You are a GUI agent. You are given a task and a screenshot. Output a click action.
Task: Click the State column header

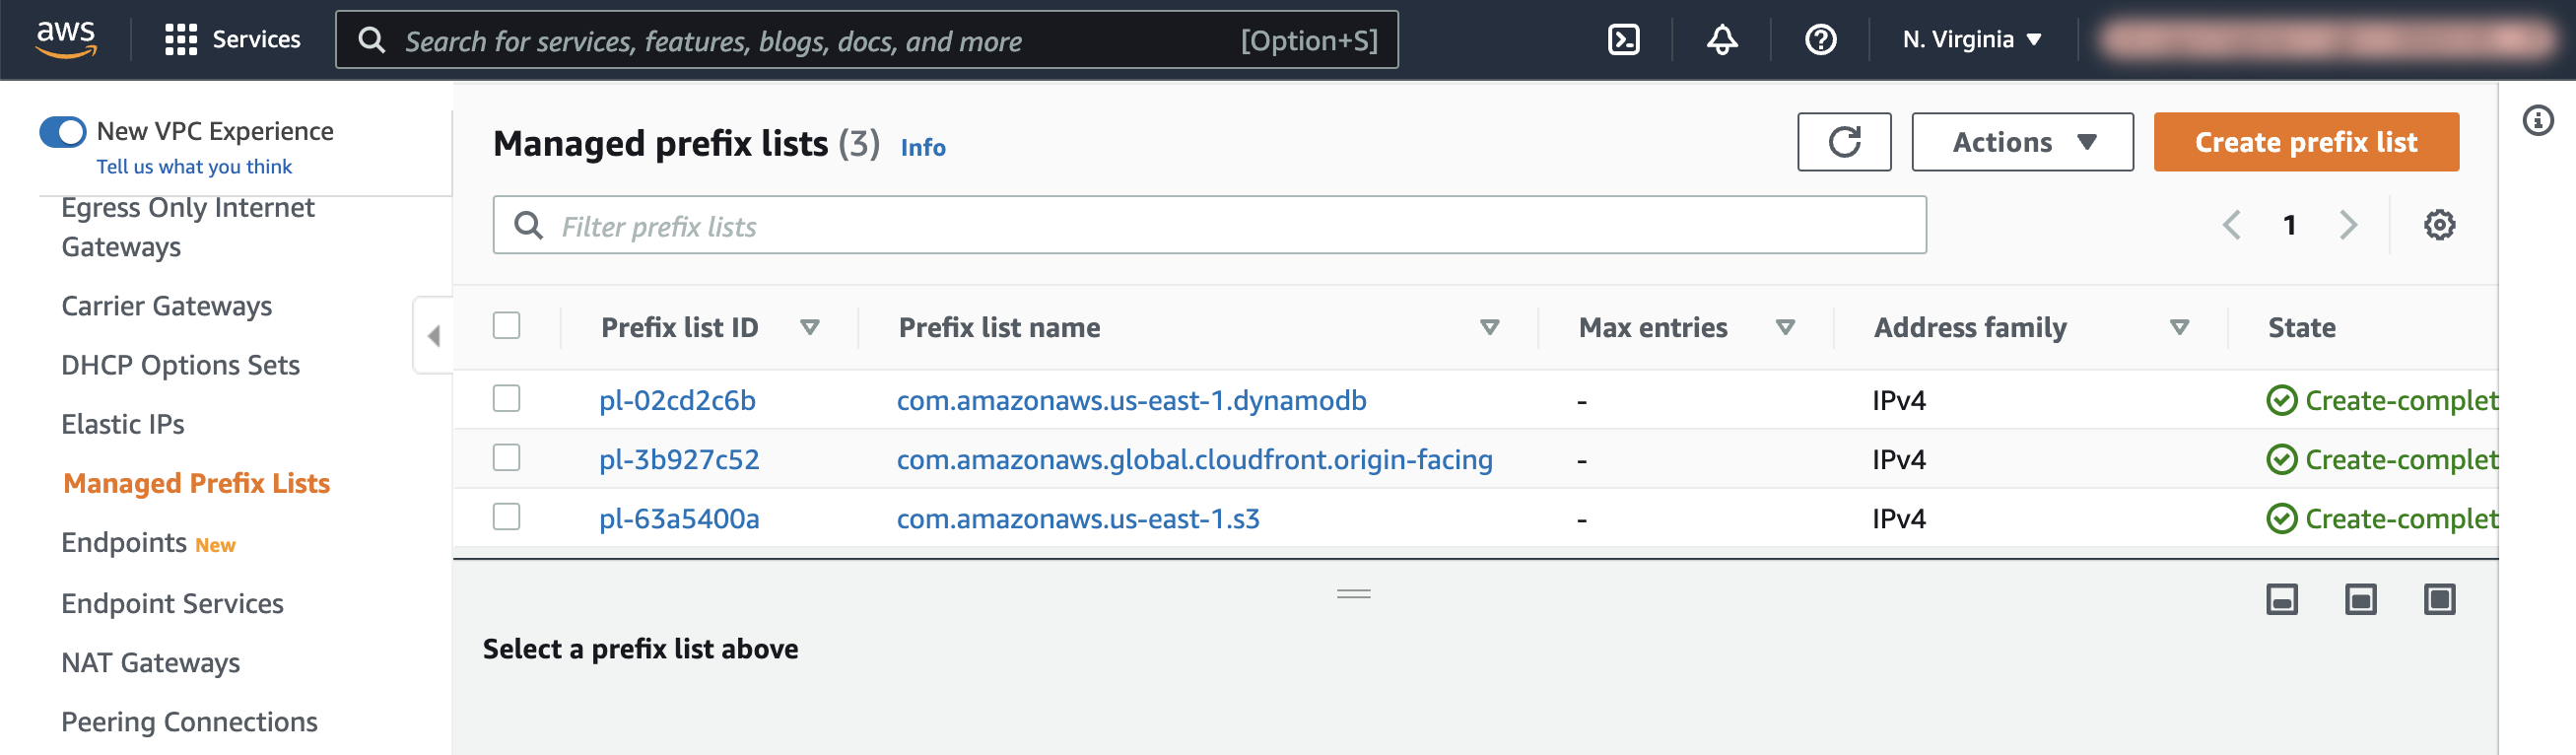click(x=2301, y=327)
